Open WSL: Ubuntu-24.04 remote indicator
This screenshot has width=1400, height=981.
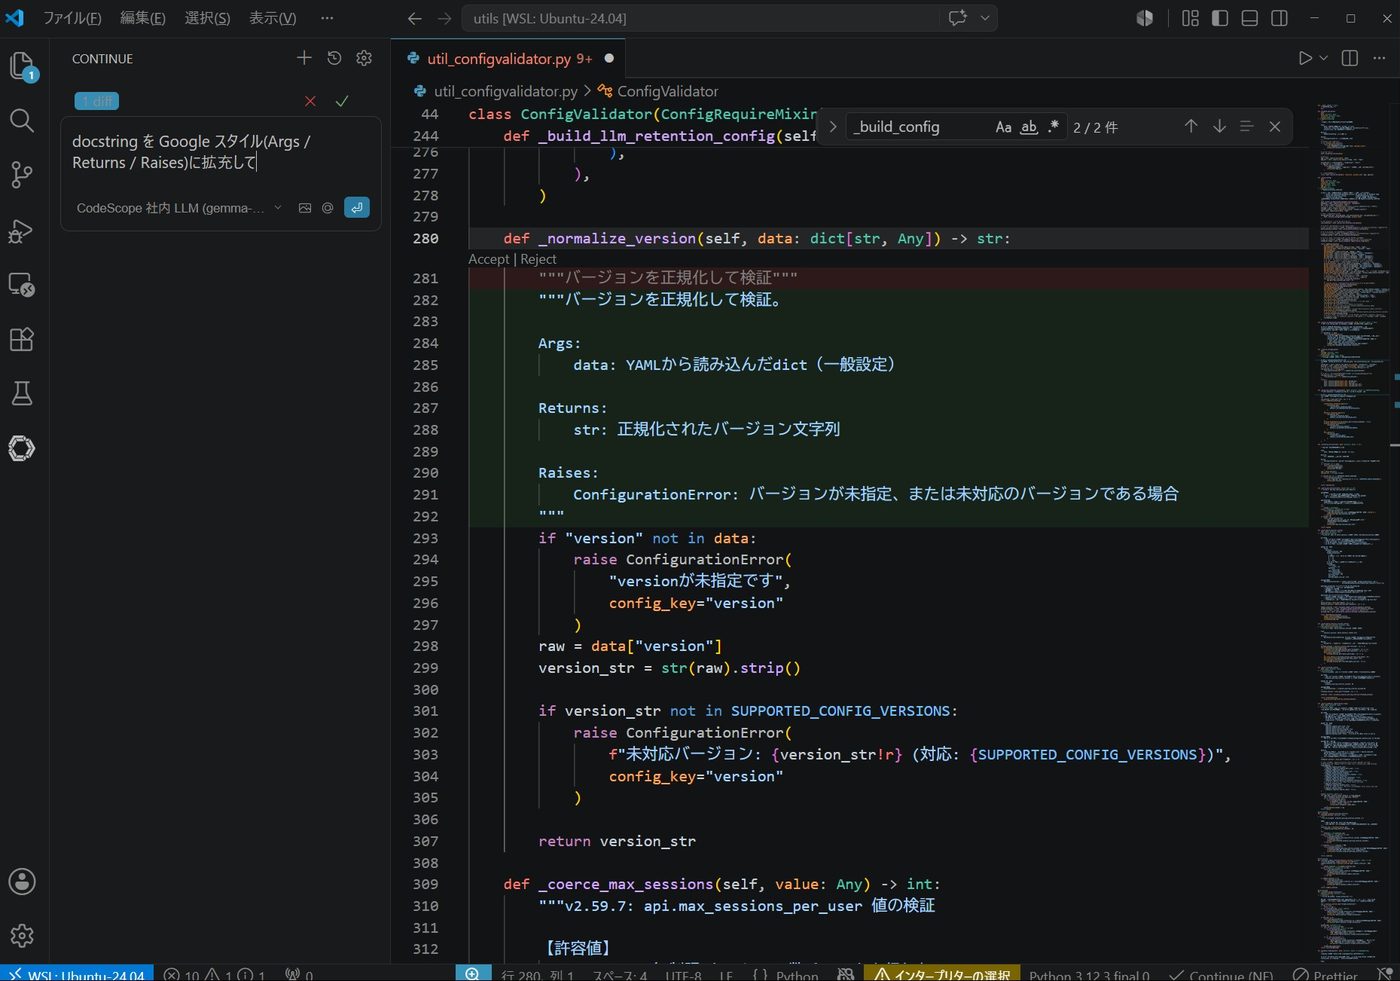click(x=77, y=974)
